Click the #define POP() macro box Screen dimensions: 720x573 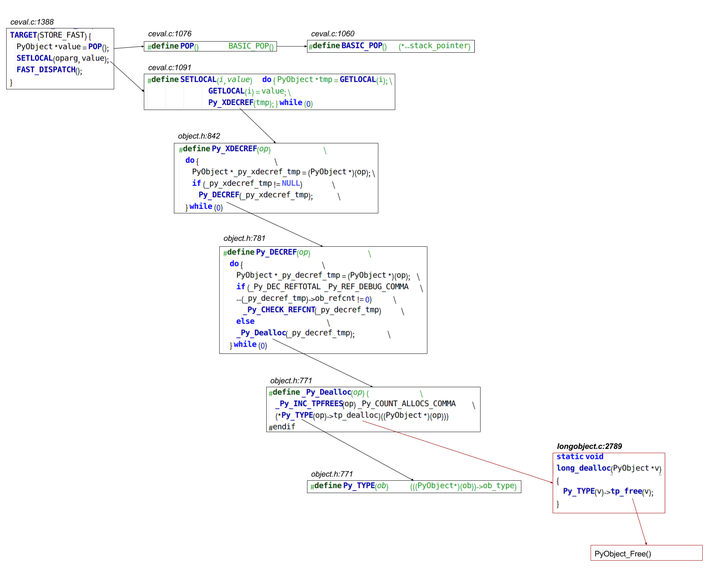pyautogui.click(x=210, y=46)
